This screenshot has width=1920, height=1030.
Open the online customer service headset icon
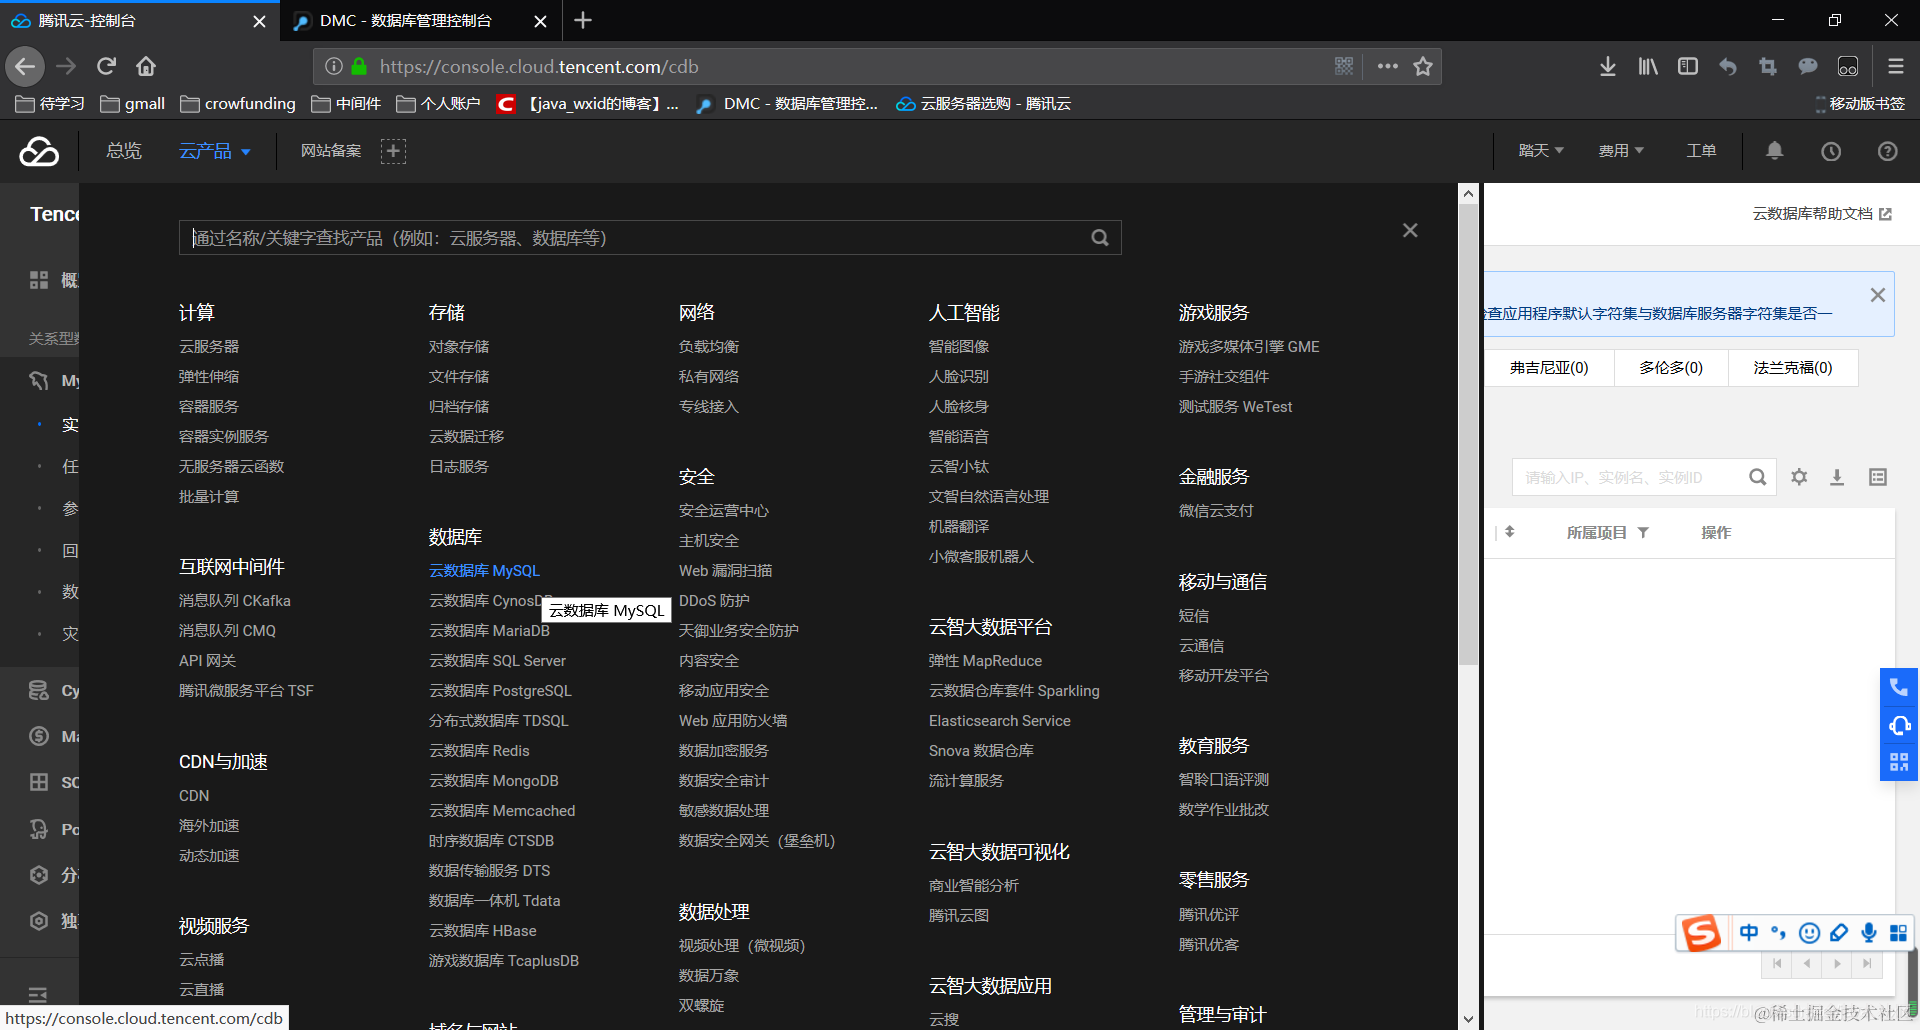pos(1899,725)
